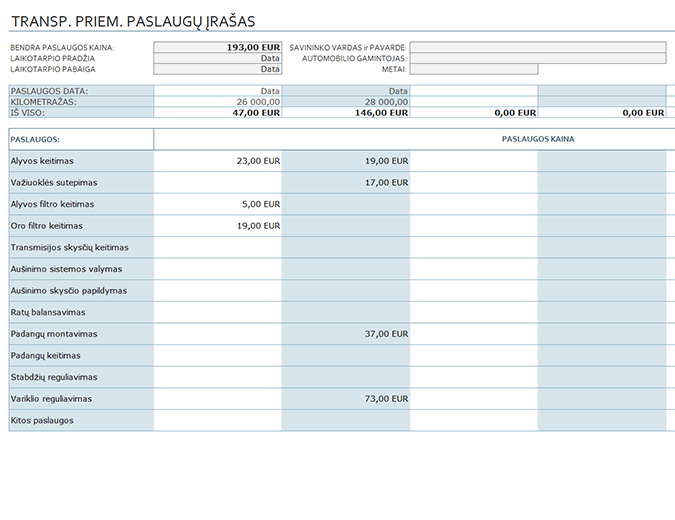Select the PASLAUGOS KAINA header

[538, 139]
